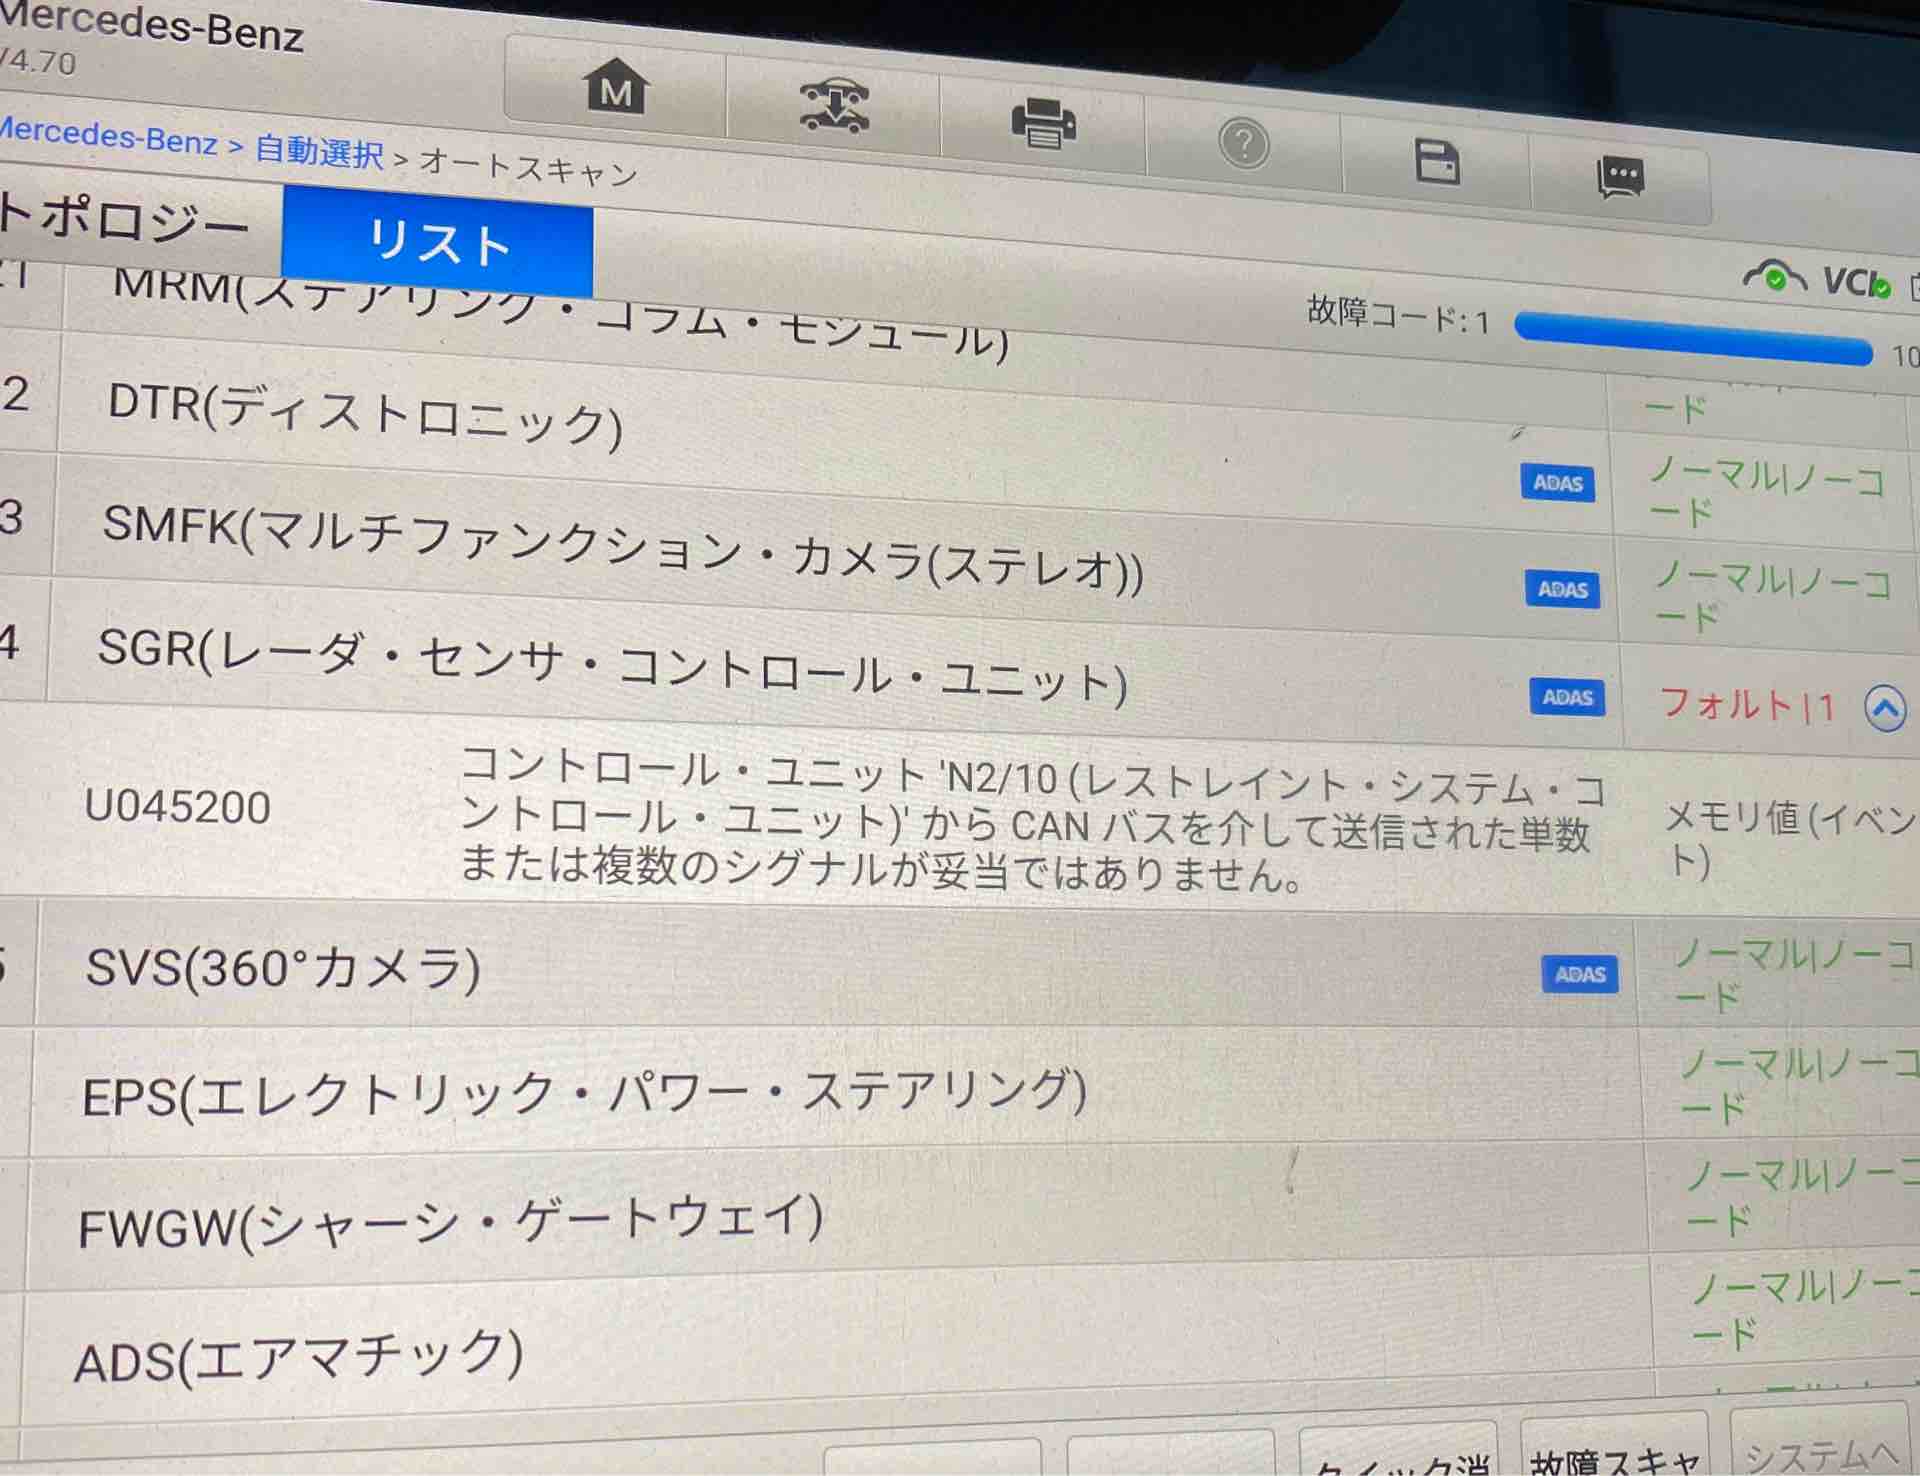The image size is (1920, 1476).
Task: Open the vehicle swap icon
Action: point(833,105)
